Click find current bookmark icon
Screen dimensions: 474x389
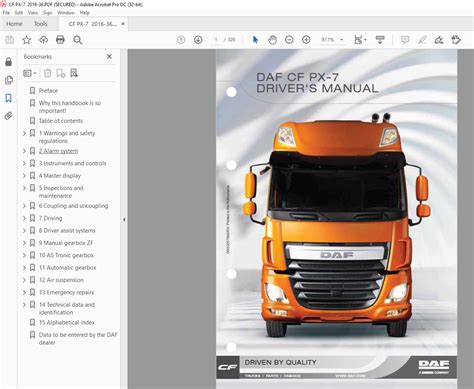[74, 73]
